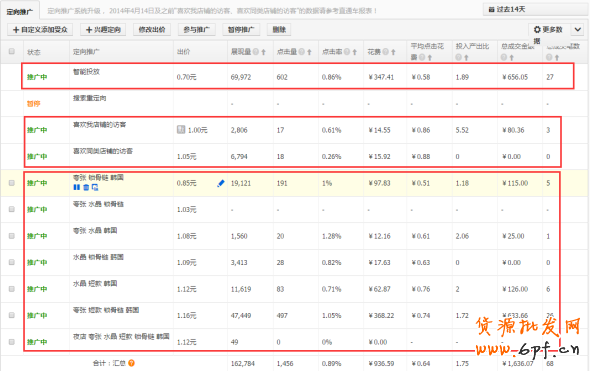Click the 兴趣定向 add button

click(x=103, y=29)
